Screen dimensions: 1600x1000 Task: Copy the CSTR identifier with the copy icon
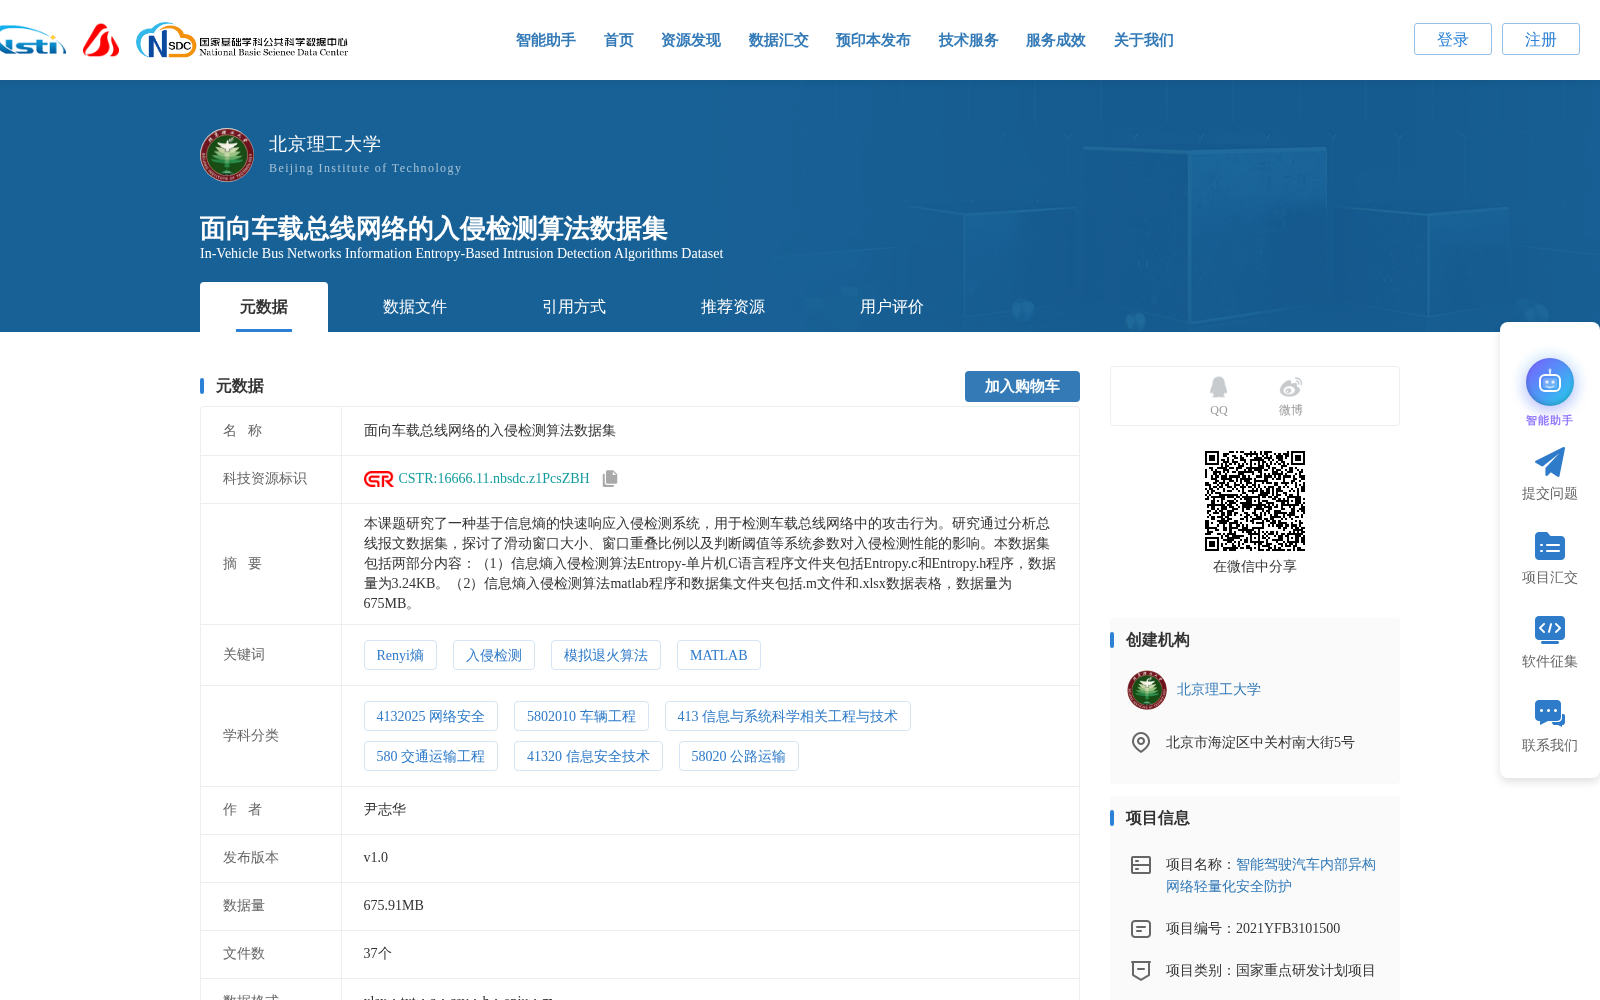click(x=610, y=479)
